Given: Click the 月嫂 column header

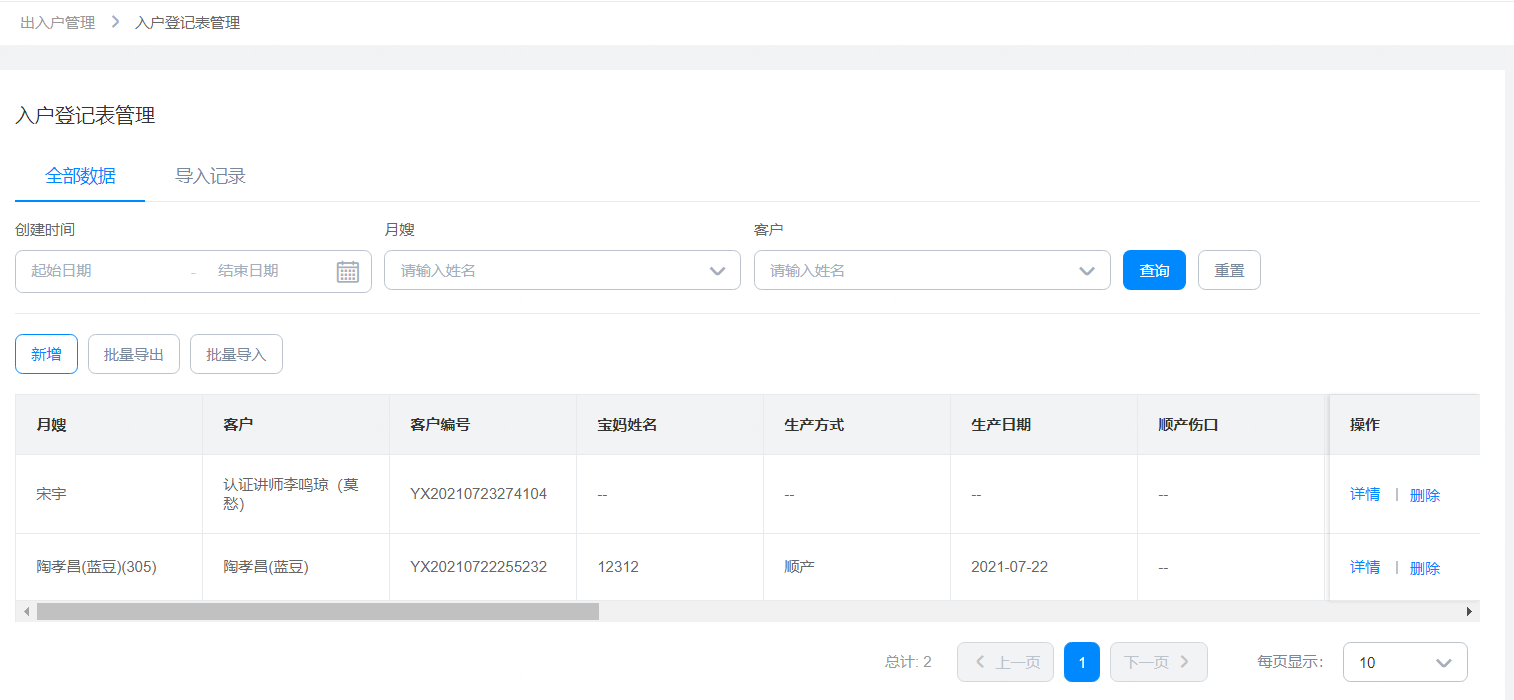Looking at the screenshot, I should (109, 425).
